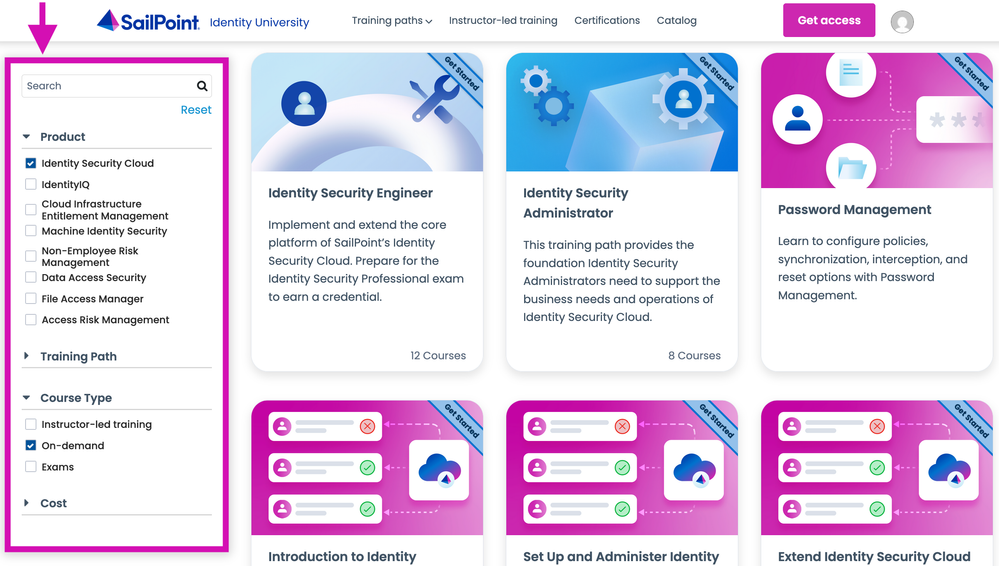Open the user profile avatar icon
The image size is (999, 566).
(x=902, y=22)
